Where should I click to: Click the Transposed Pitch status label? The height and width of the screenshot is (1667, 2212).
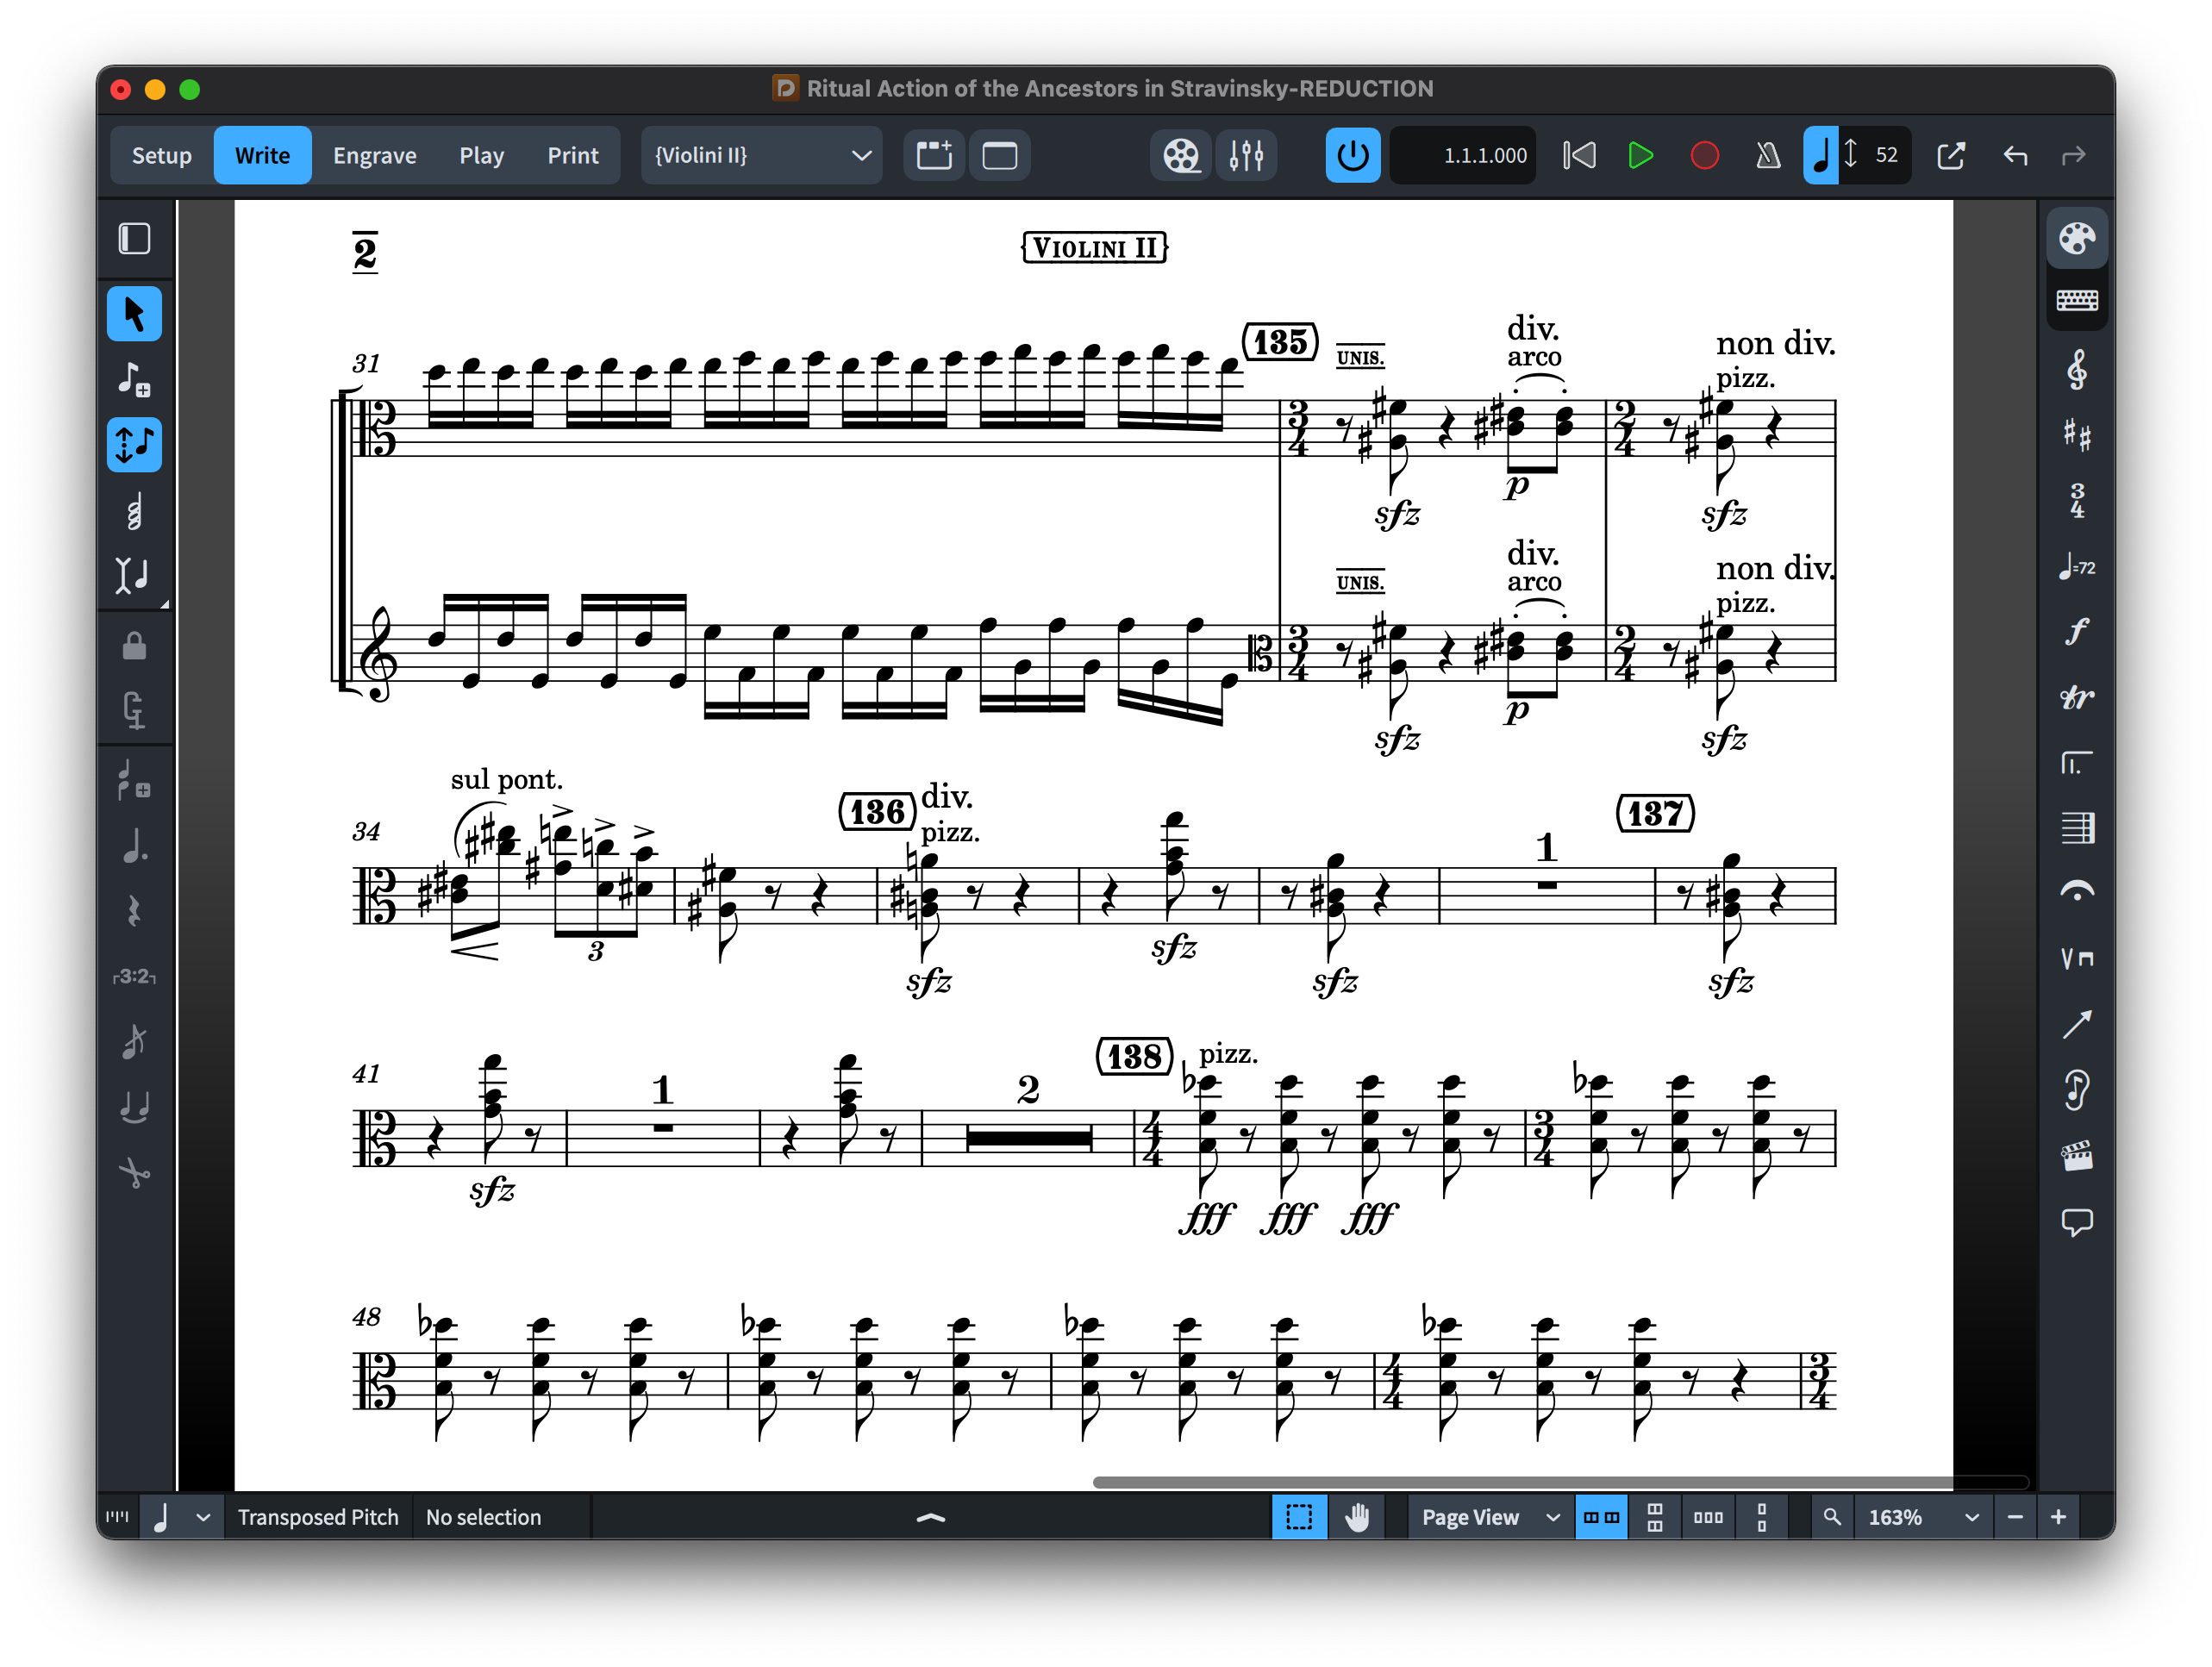[x=318, y=1517]
